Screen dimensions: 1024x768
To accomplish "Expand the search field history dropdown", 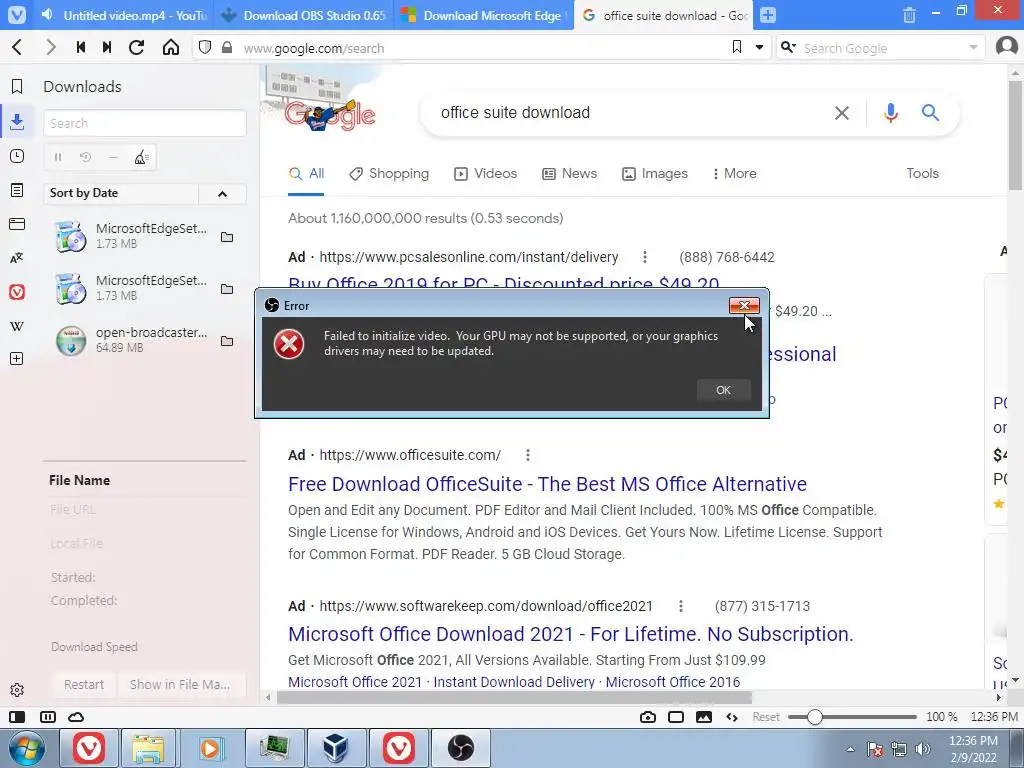I will coord(973,48).
